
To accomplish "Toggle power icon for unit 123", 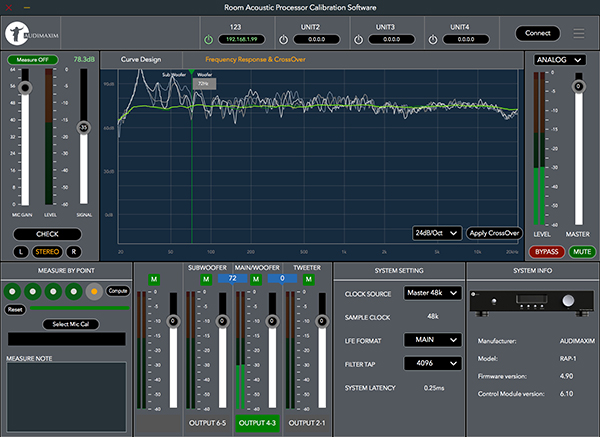I will [x=209, y=39].
